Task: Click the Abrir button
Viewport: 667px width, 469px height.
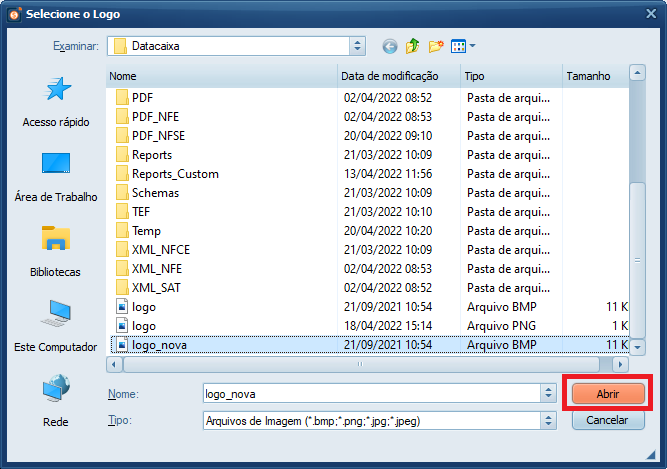Action: click(608, 394)
